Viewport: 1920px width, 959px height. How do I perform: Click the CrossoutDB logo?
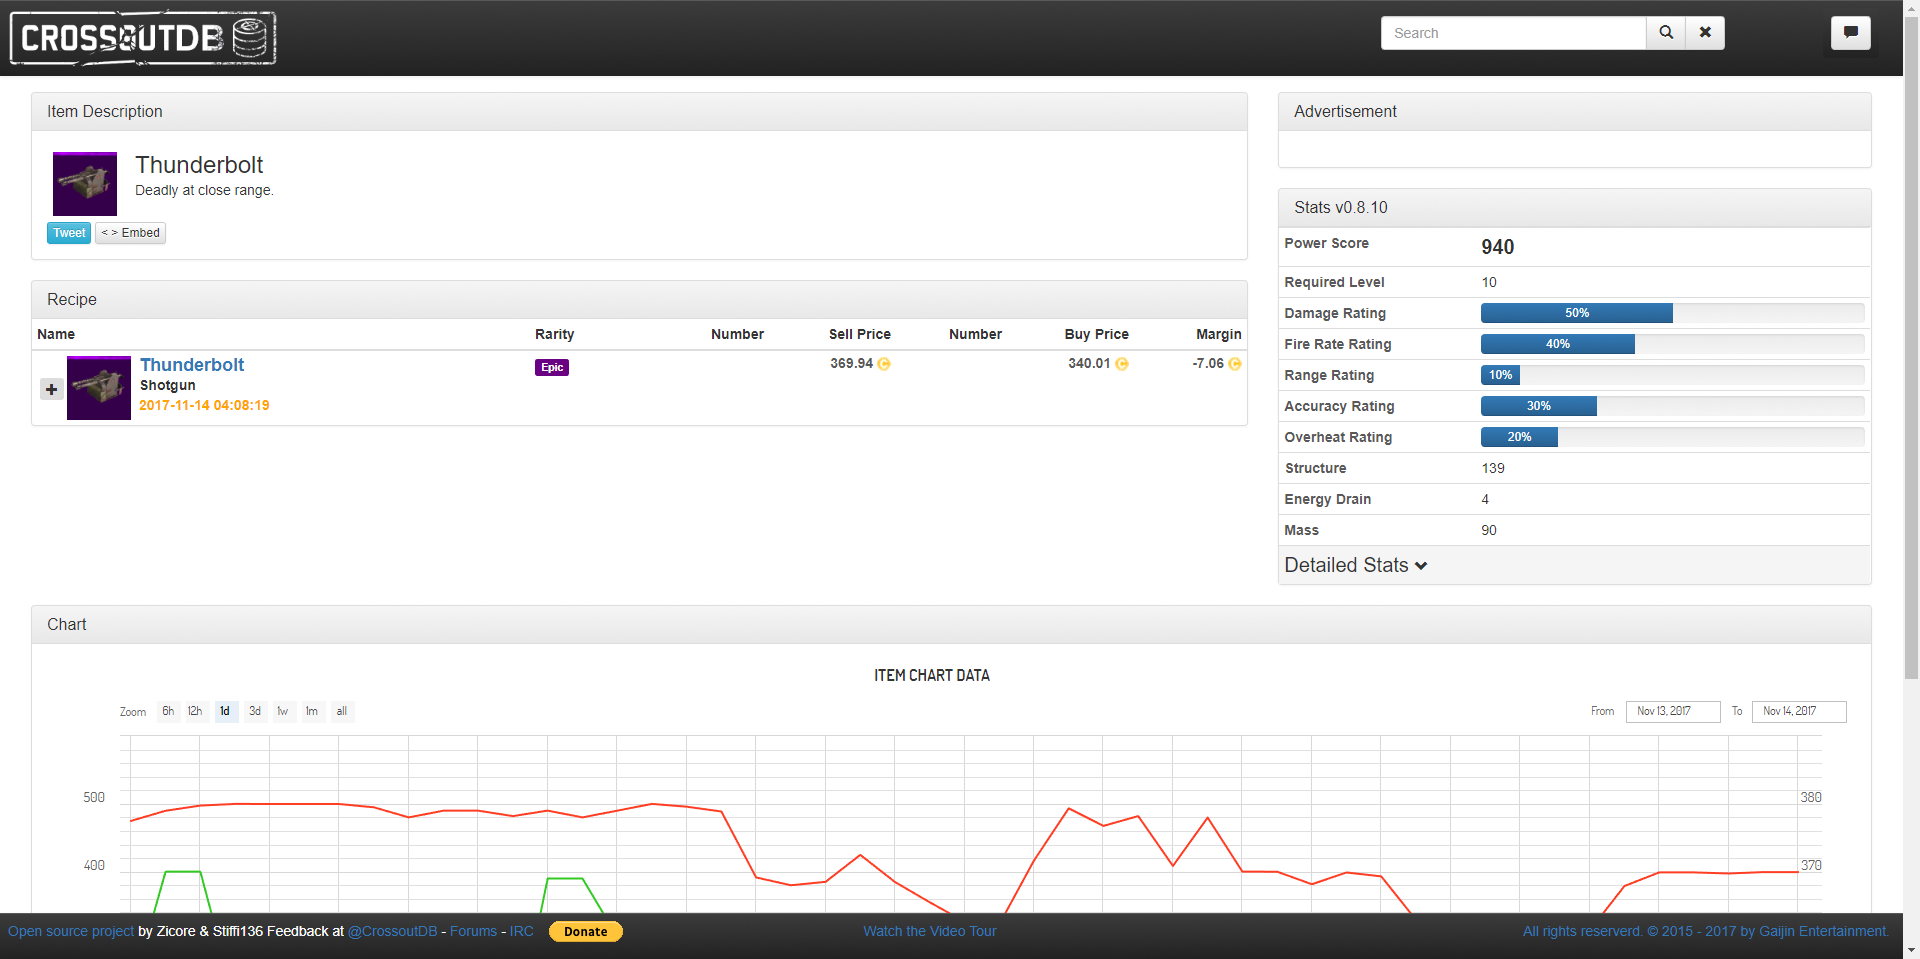(x=143, y=38)
